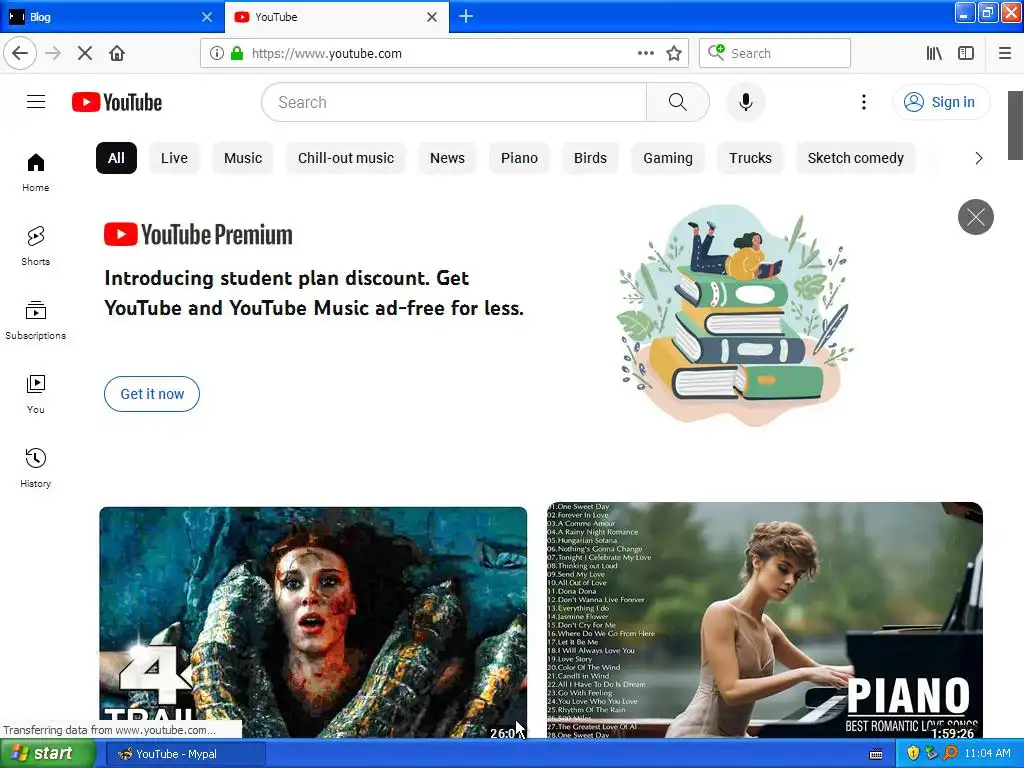The image size is (1024, 768).
Task: Click the magnifier search button on YouTube
Action: pos(677,102)
